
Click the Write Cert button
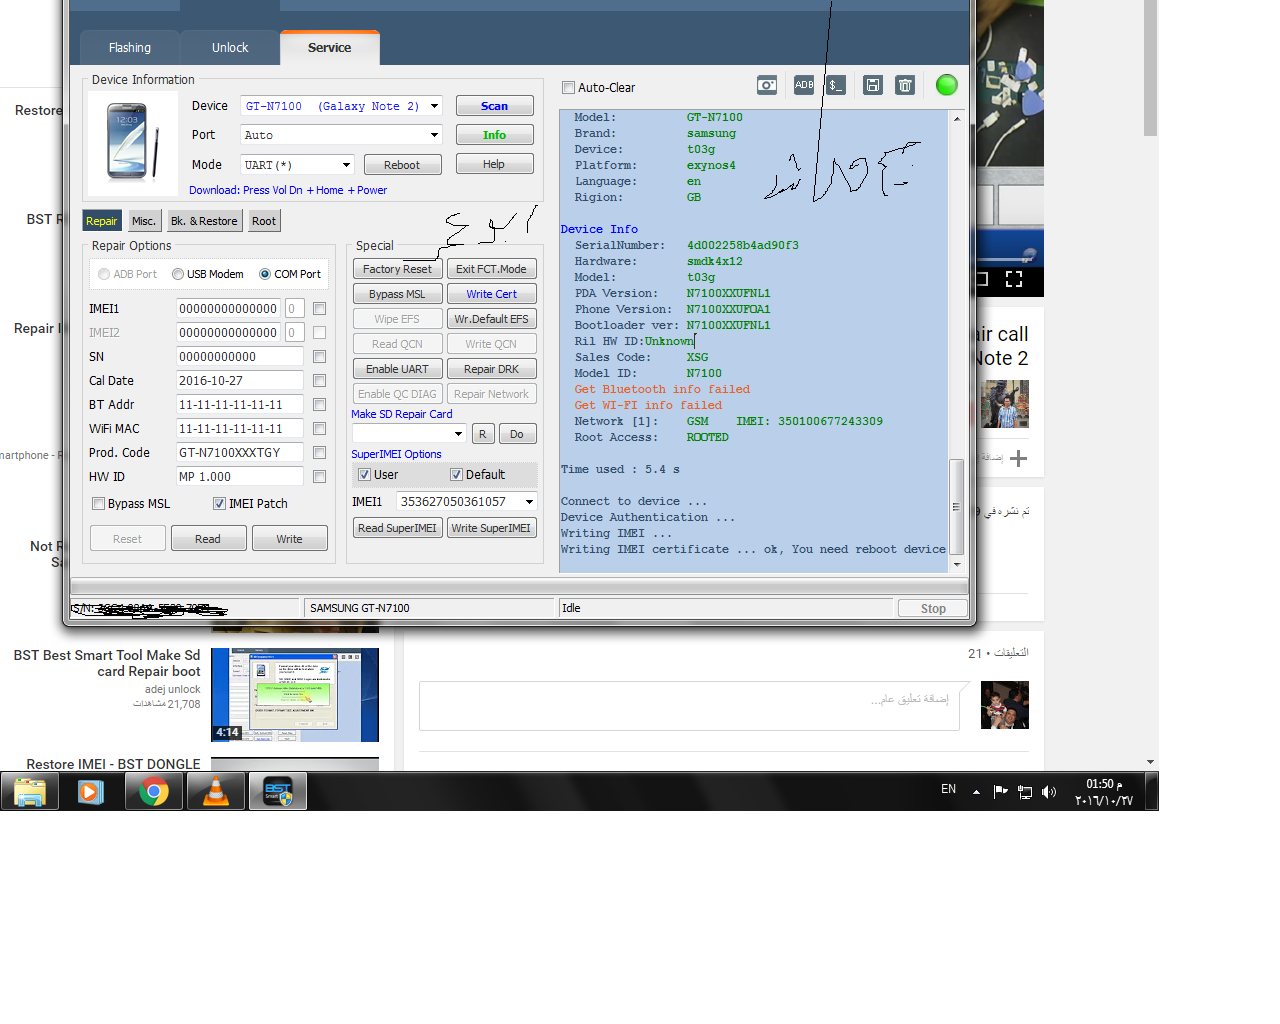point(492,294)
